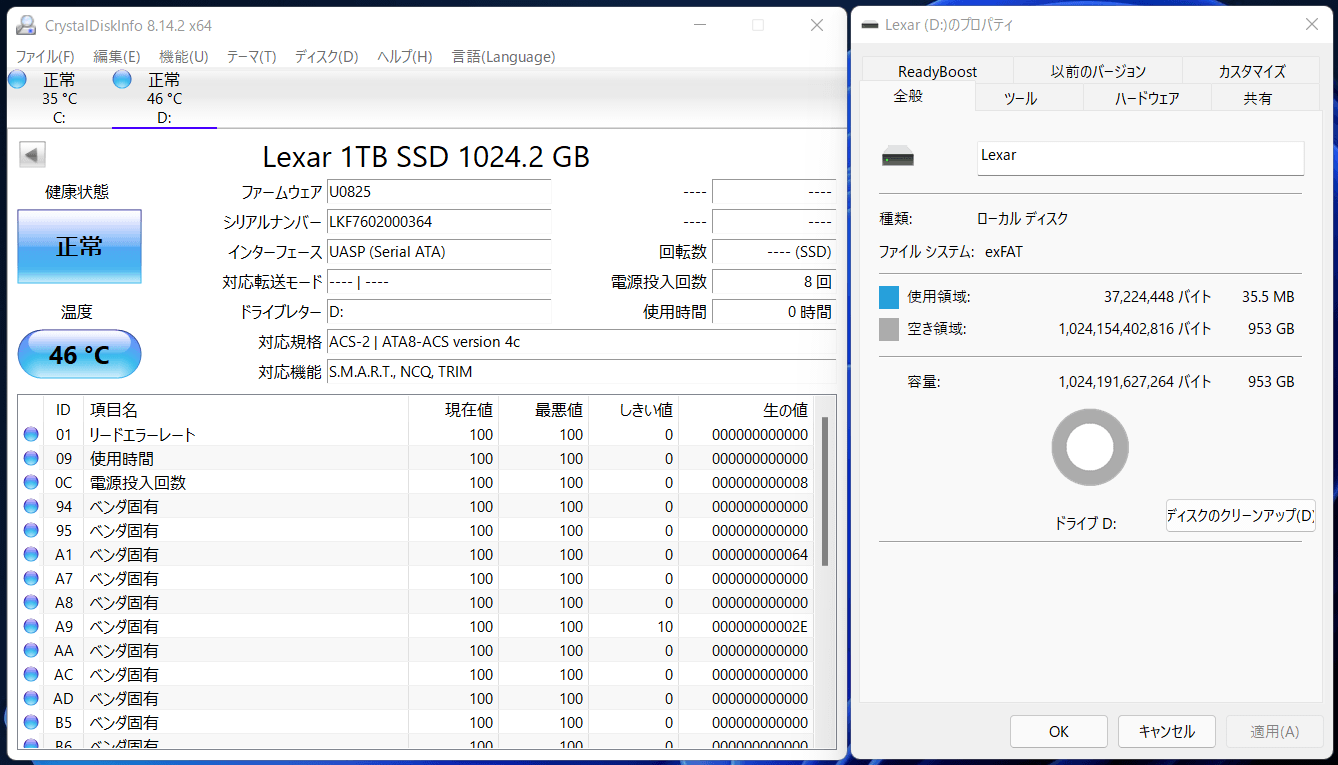Click the drive icon in Lexar properties dialog
This screenshot has height=765, width=1338.
[897, 157]
